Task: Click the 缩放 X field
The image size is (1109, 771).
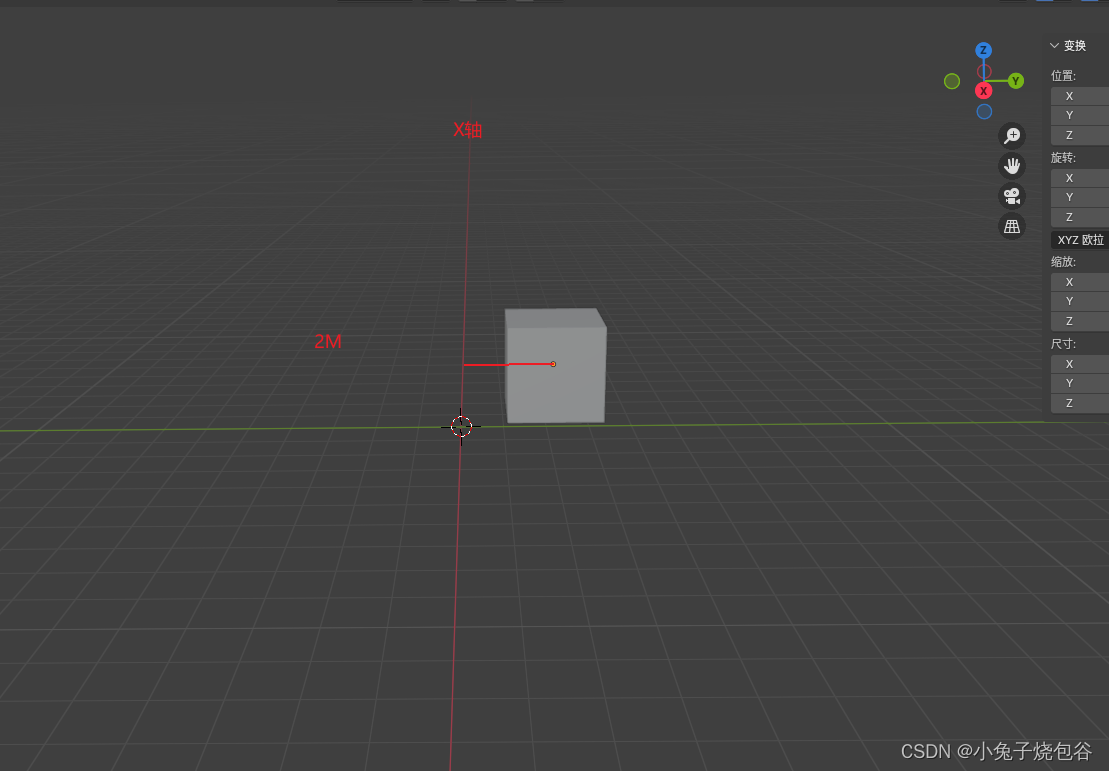Action: [x=1080, y=282]
